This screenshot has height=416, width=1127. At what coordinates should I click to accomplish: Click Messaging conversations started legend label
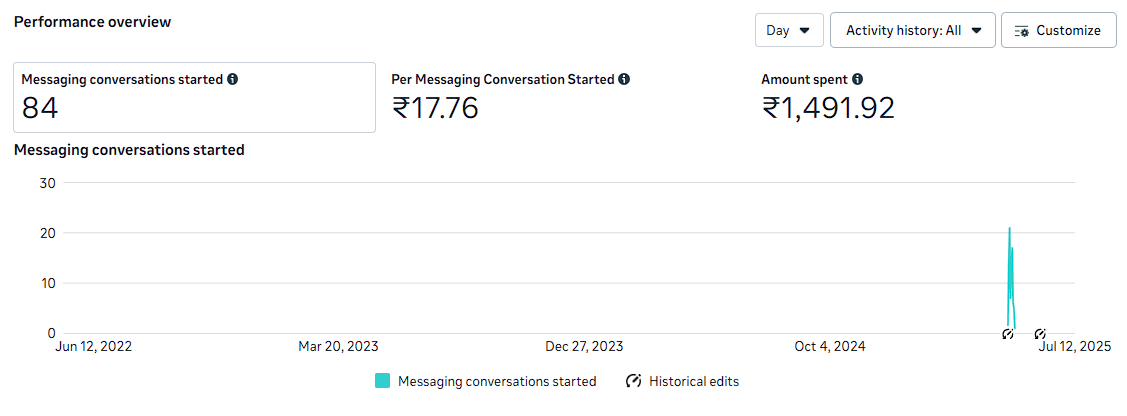click(x=497, y=382)
